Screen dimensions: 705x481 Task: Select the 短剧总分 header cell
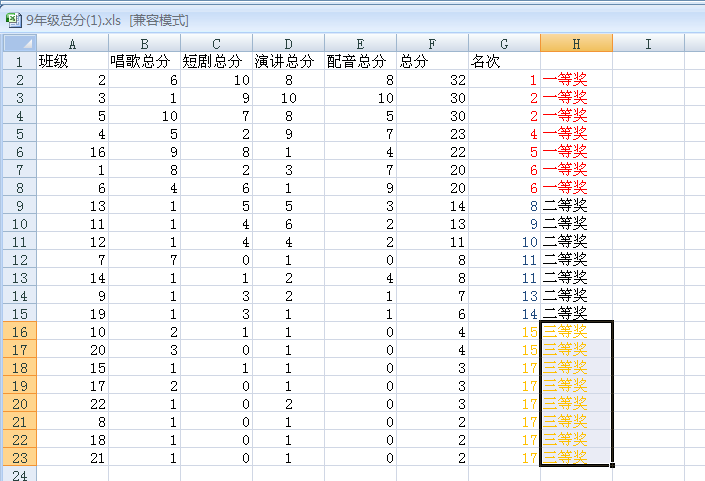[216, 61]
